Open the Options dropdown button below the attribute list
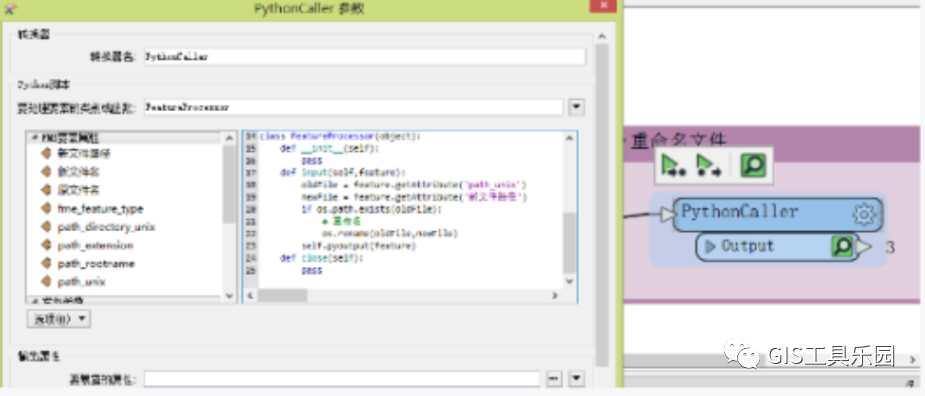925x396 pixels. pyautogui.click(x=59, y=319)
